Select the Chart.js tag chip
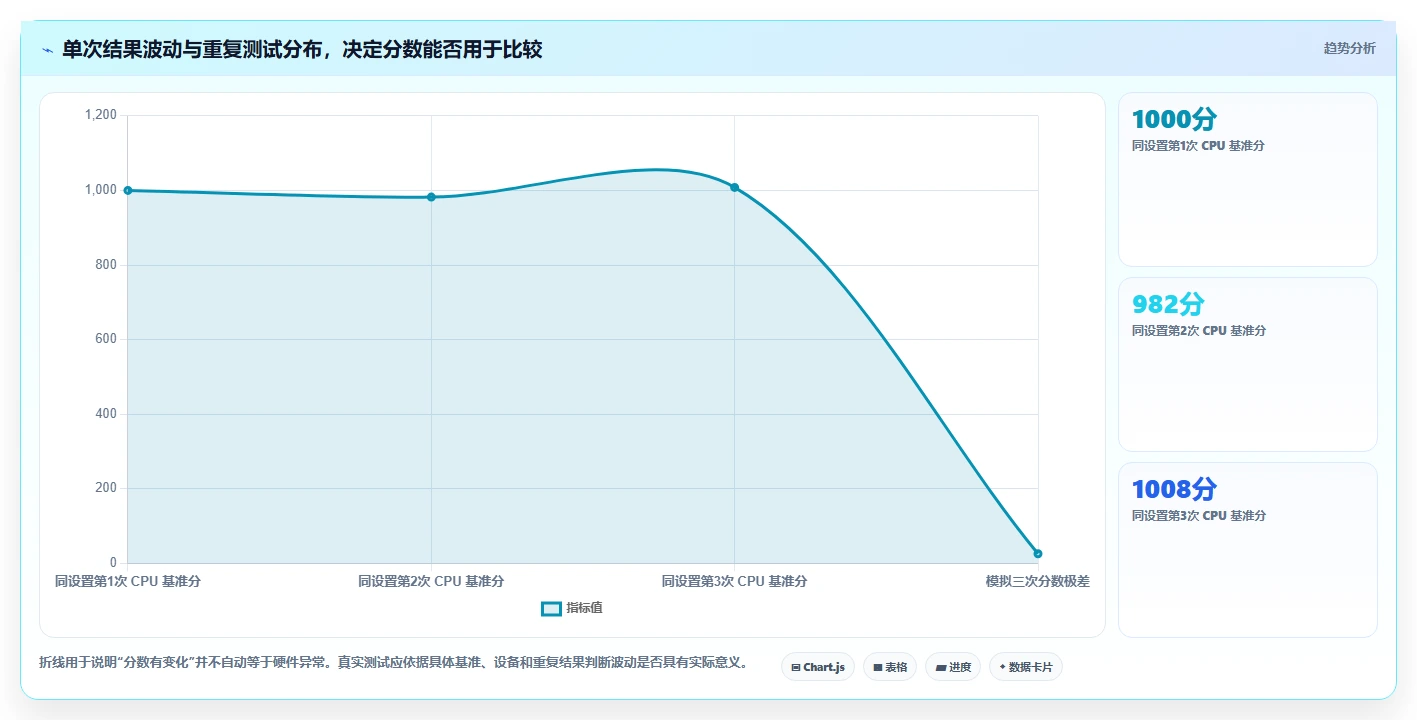This screenshot has height=720, width=1417. 817,667
